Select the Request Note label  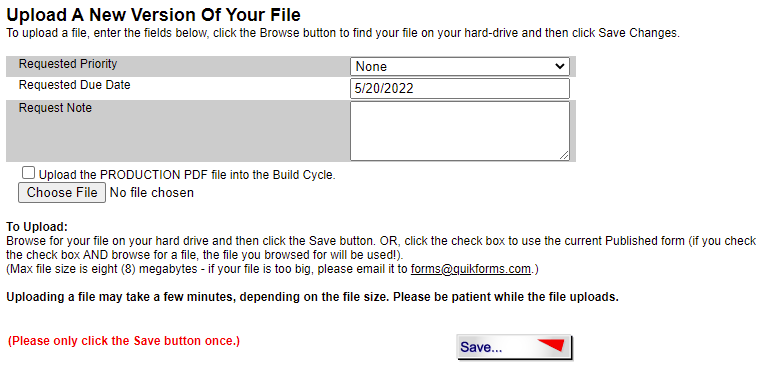(x=55, y=108)
